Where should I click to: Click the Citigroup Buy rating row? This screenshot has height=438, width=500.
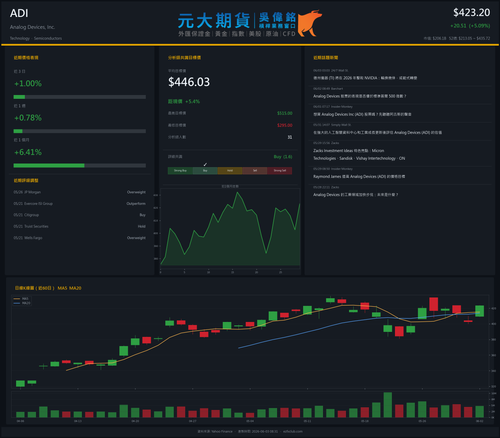(80, 215)
